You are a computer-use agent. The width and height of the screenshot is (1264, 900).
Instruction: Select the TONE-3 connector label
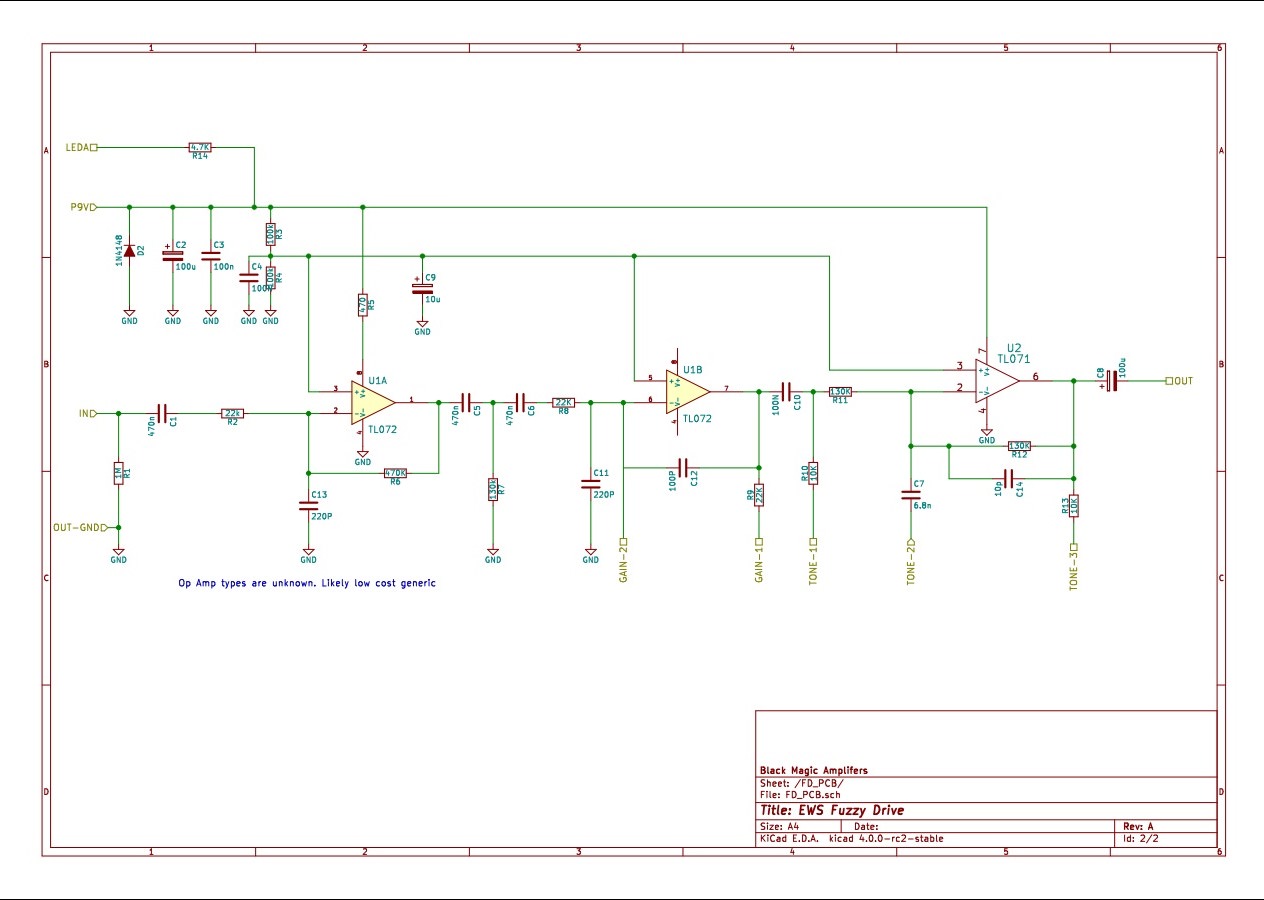click(x=1073, y=568)
